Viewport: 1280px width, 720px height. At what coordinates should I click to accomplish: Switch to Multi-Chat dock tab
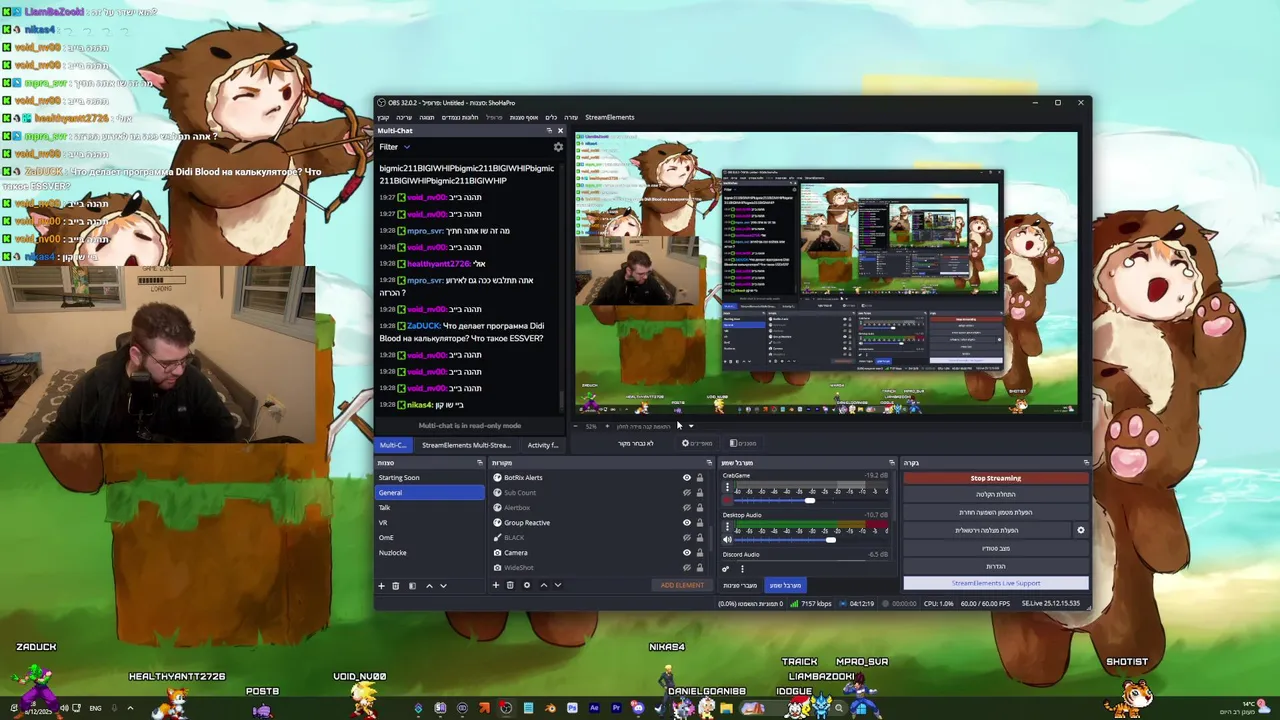[393, 445]
